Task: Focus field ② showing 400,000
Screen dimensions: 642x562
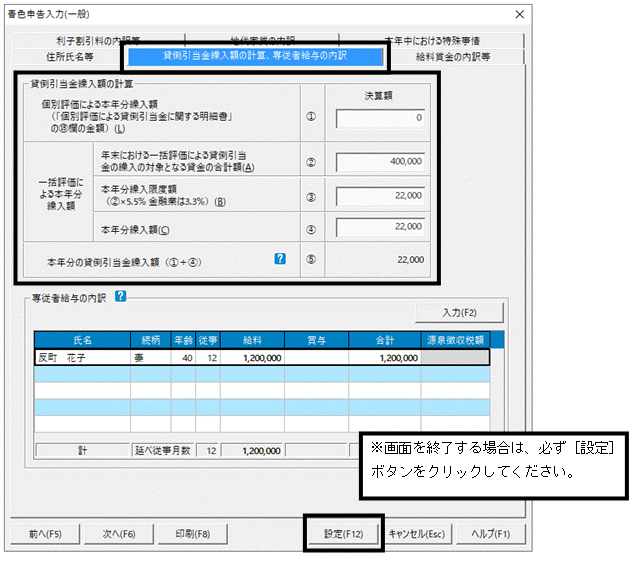Action: (380, 162)
